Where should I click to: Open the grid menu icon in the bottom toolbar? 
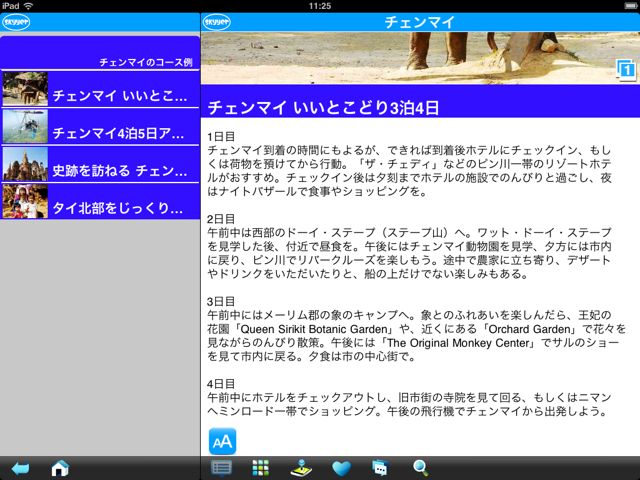click(x=260, y=468)
